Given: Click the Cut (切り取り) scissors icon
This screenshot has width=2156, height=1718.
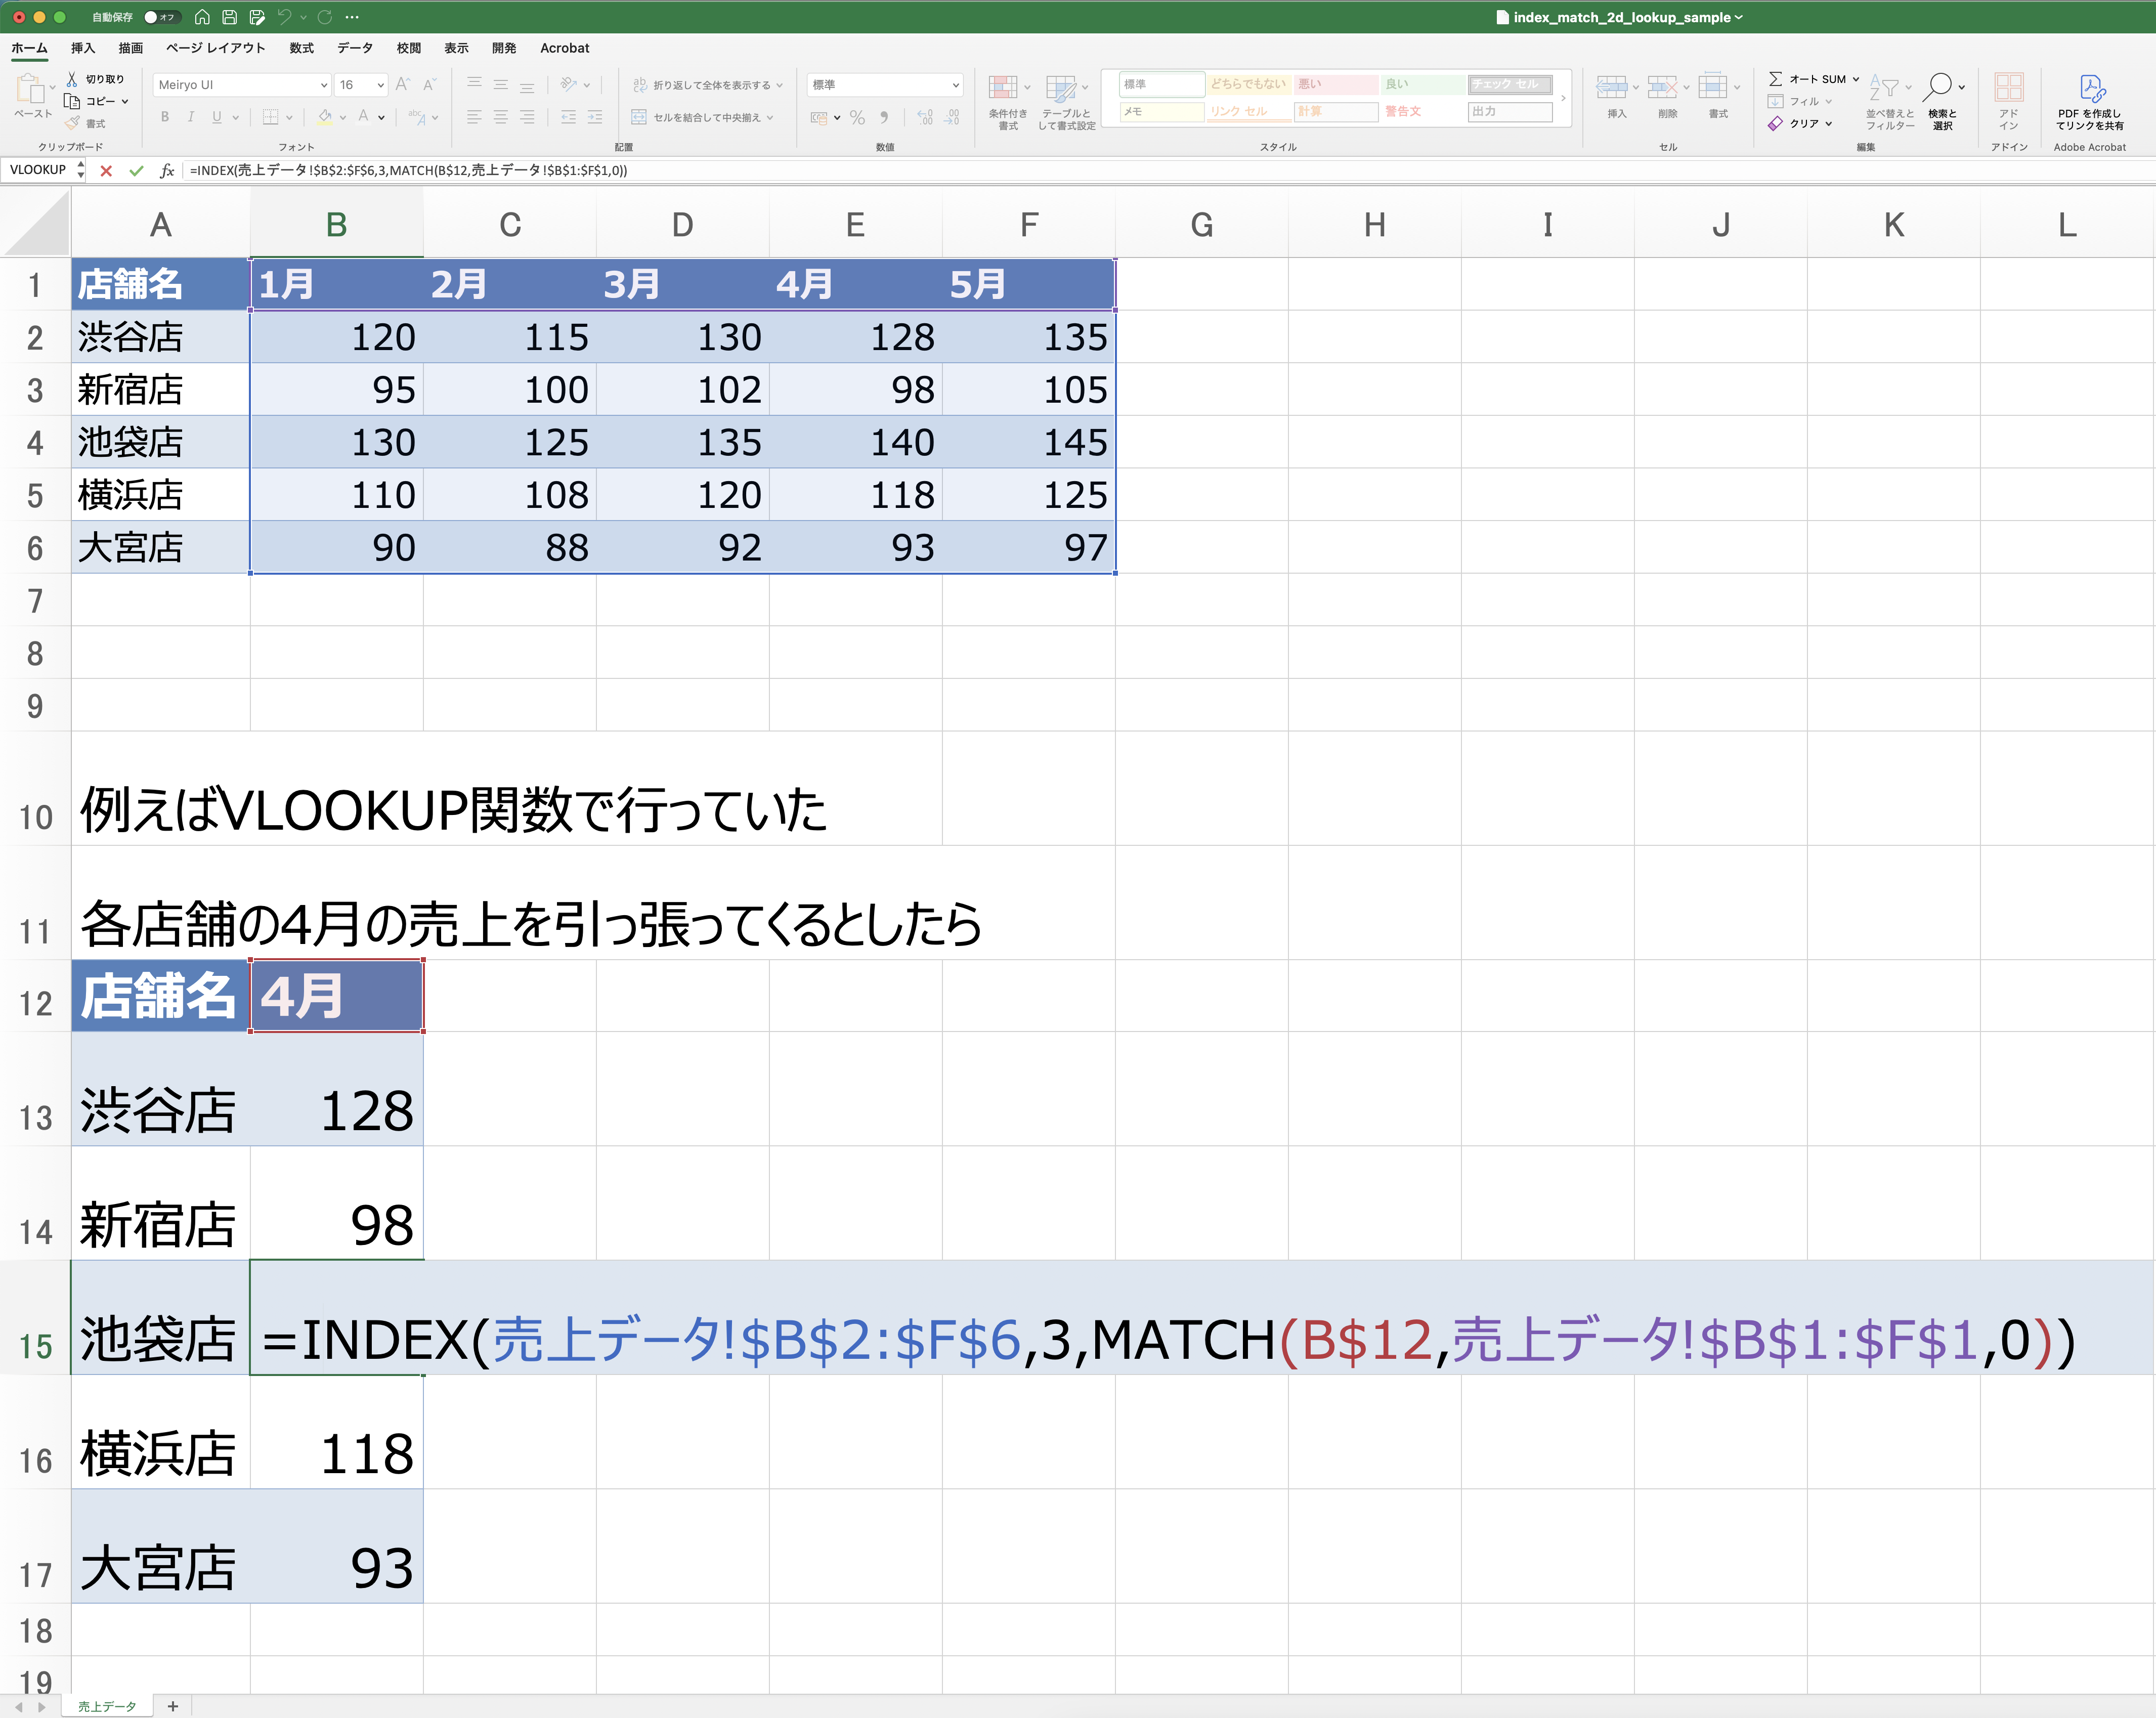Looking at the screenshot, I should click(x=72, y=79).
